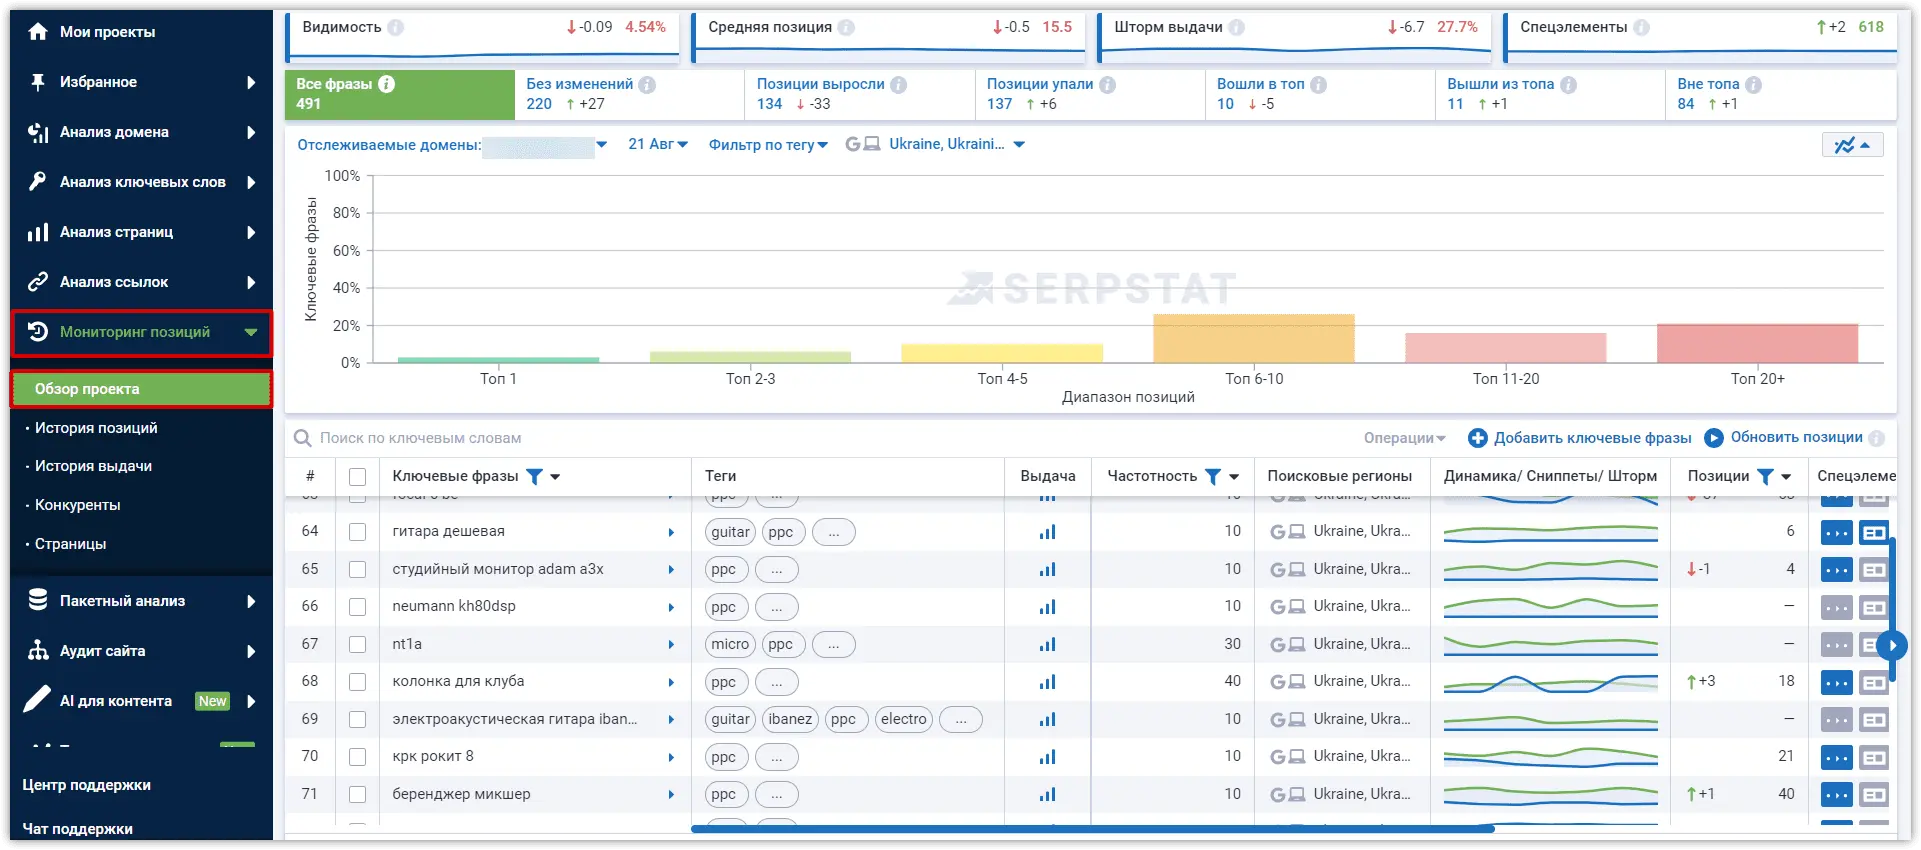Click the chart toggle icon above the graph
This screenshot has width=1921, height=850.
click(x=1852, y=145)
